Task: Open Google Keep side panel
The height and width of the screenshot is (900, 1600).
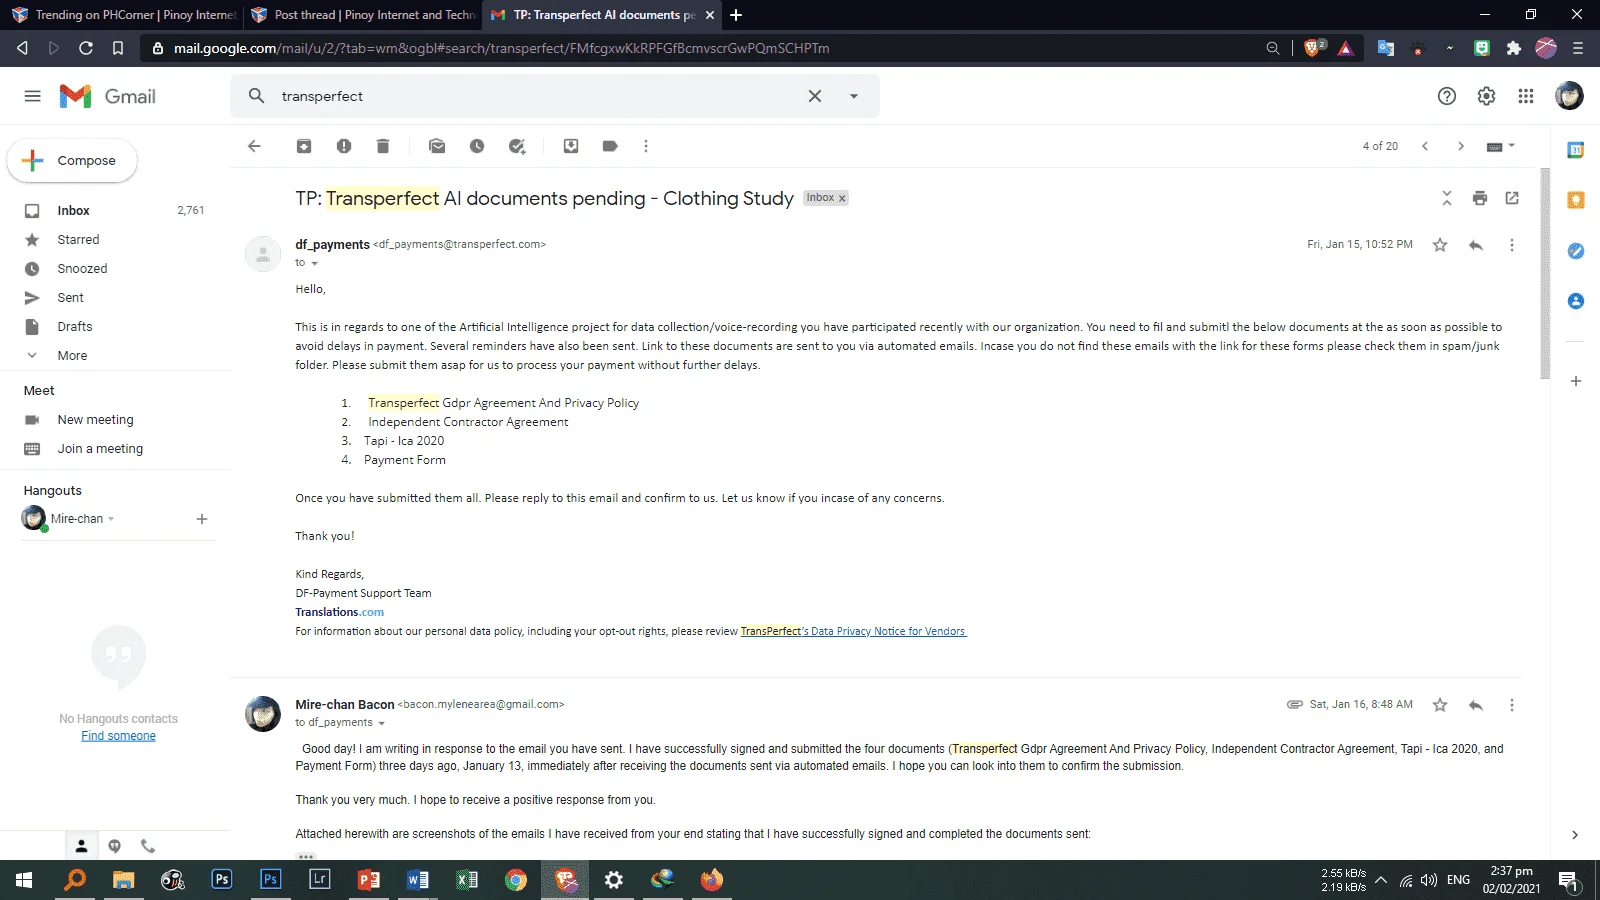Action: pyautogui.click(x=1576, y=200)
